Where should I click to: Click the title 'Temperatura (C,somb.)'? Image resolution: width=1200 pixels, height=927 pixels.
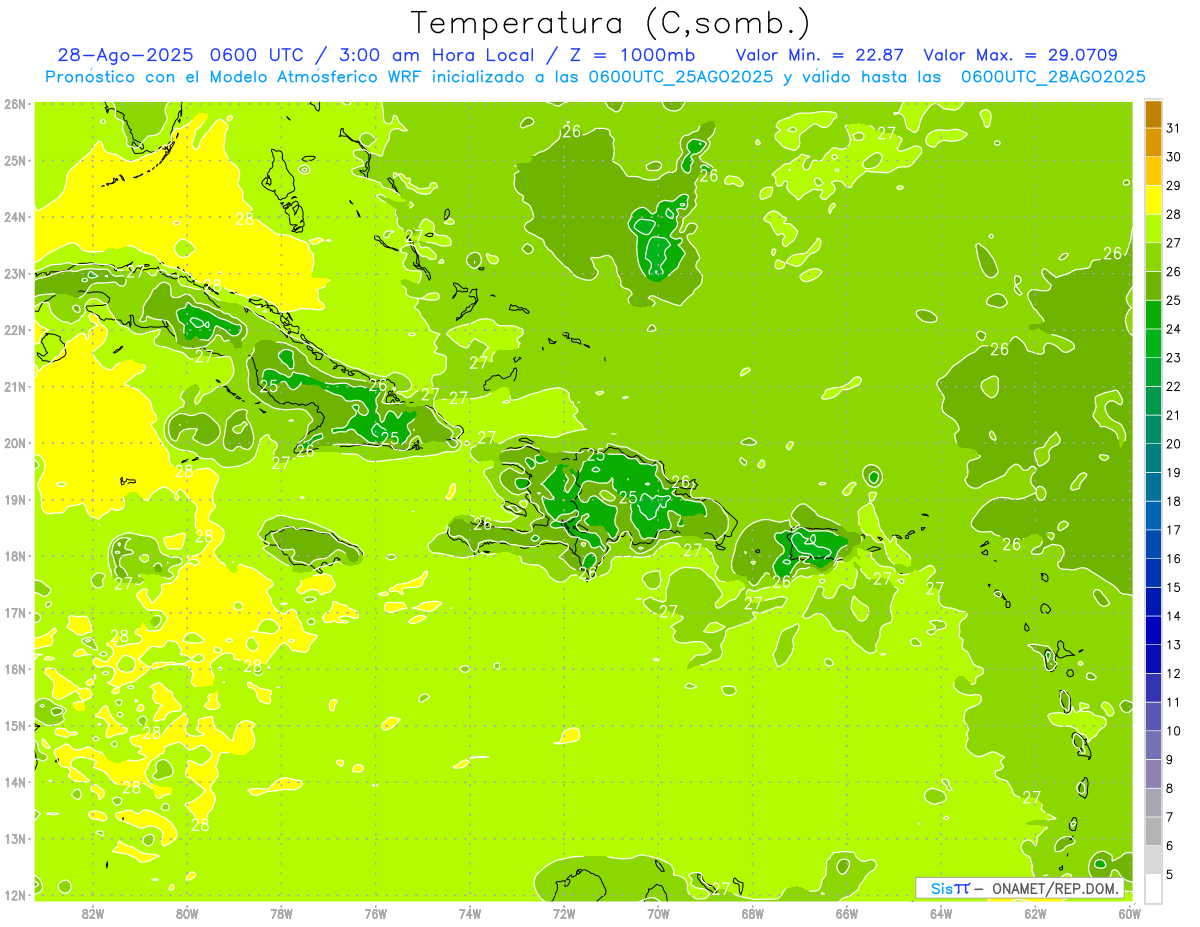pyautogui.click(x=611, y=23)
